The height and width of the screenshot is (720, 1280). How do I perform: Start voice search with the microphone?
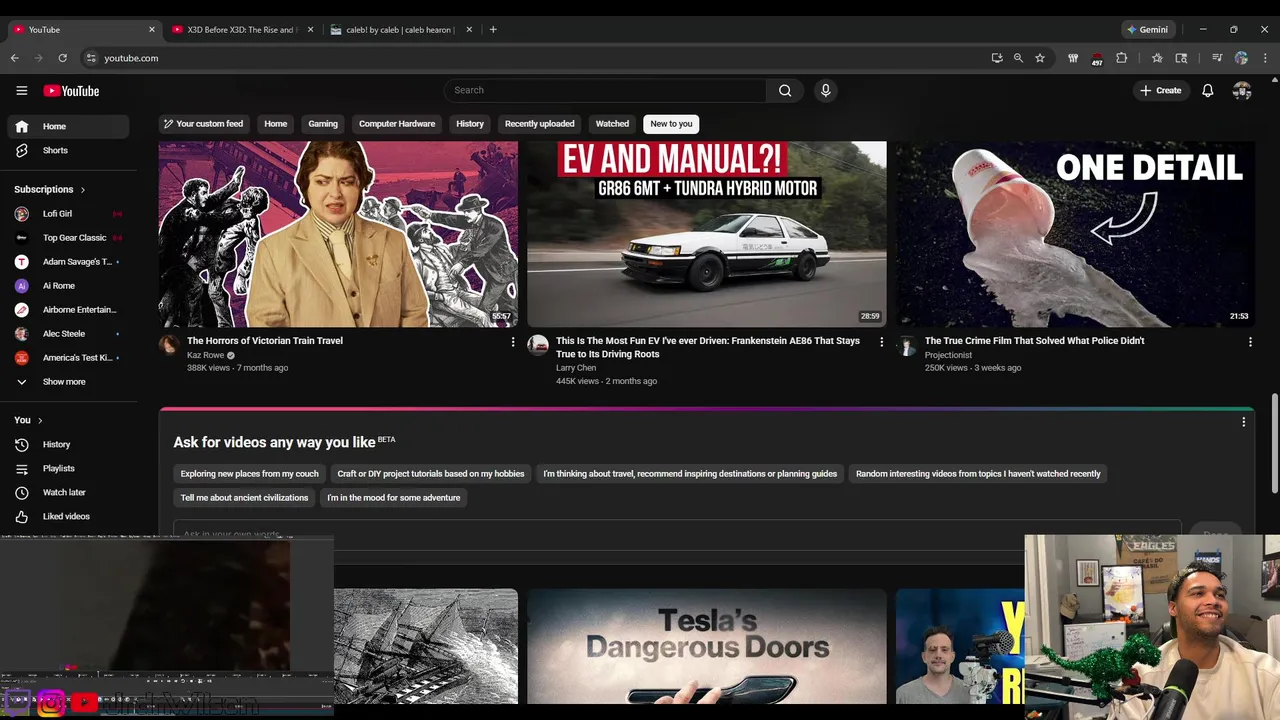825,90
